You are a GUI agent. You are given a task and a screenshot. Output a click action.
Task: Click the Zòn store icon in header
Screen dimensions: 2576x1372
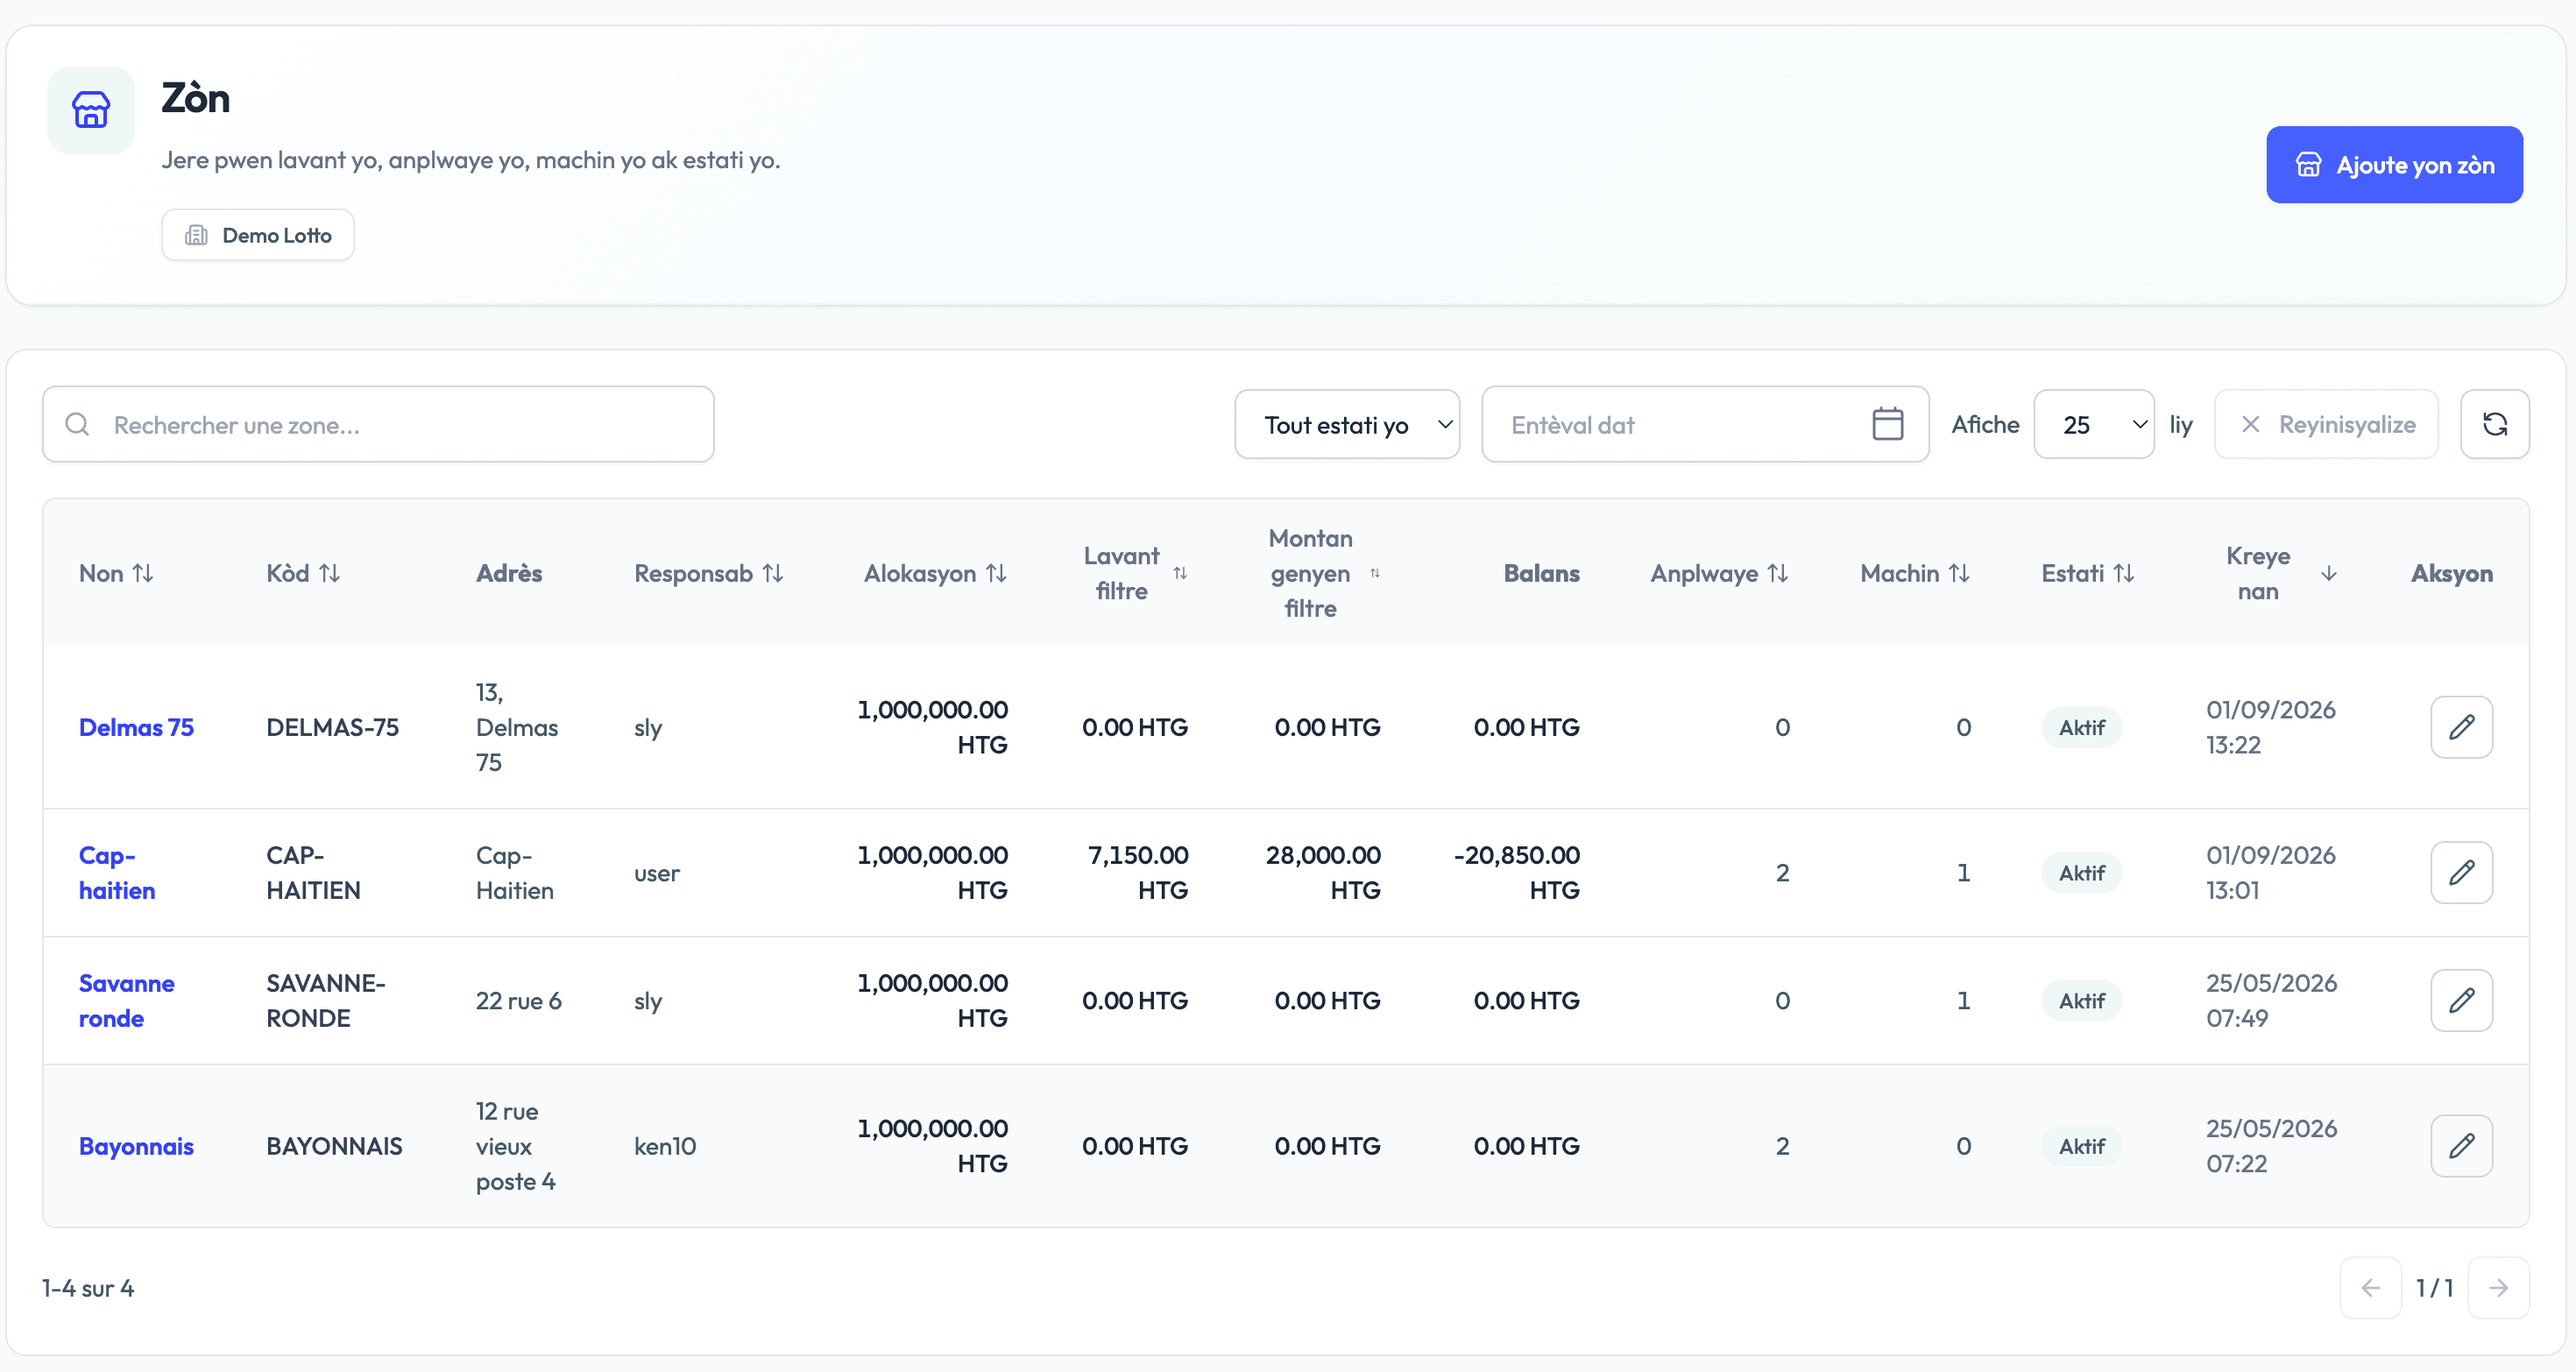[x=91, y=110]
